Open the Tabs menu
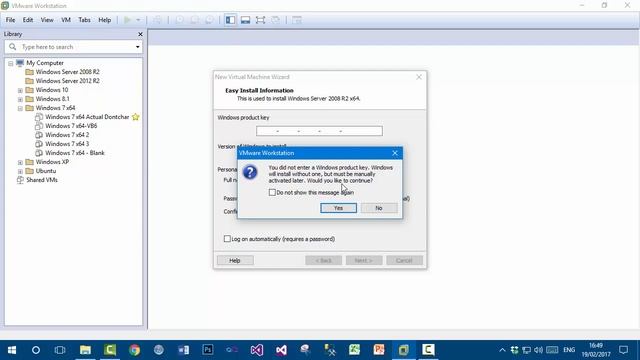Screen dimensions: 640x360 click(84, 20)
